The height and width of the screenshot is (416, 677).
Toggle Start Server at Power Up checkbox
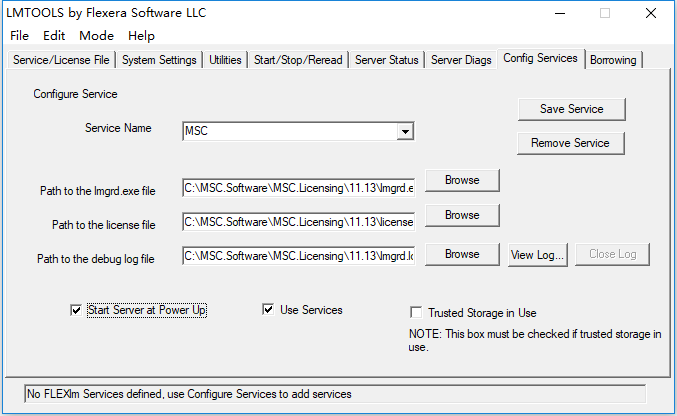[x=76, y=310]
